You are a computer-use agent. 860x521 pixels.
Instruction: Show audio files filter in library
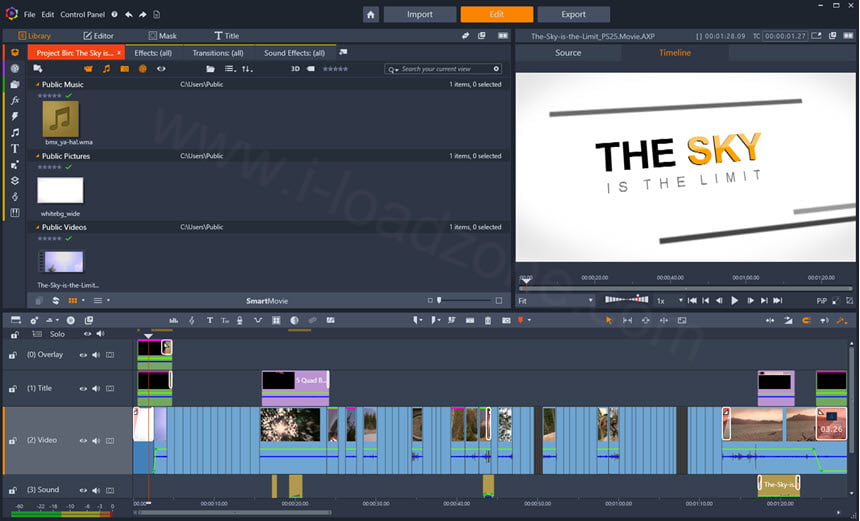tap(106, 69)
